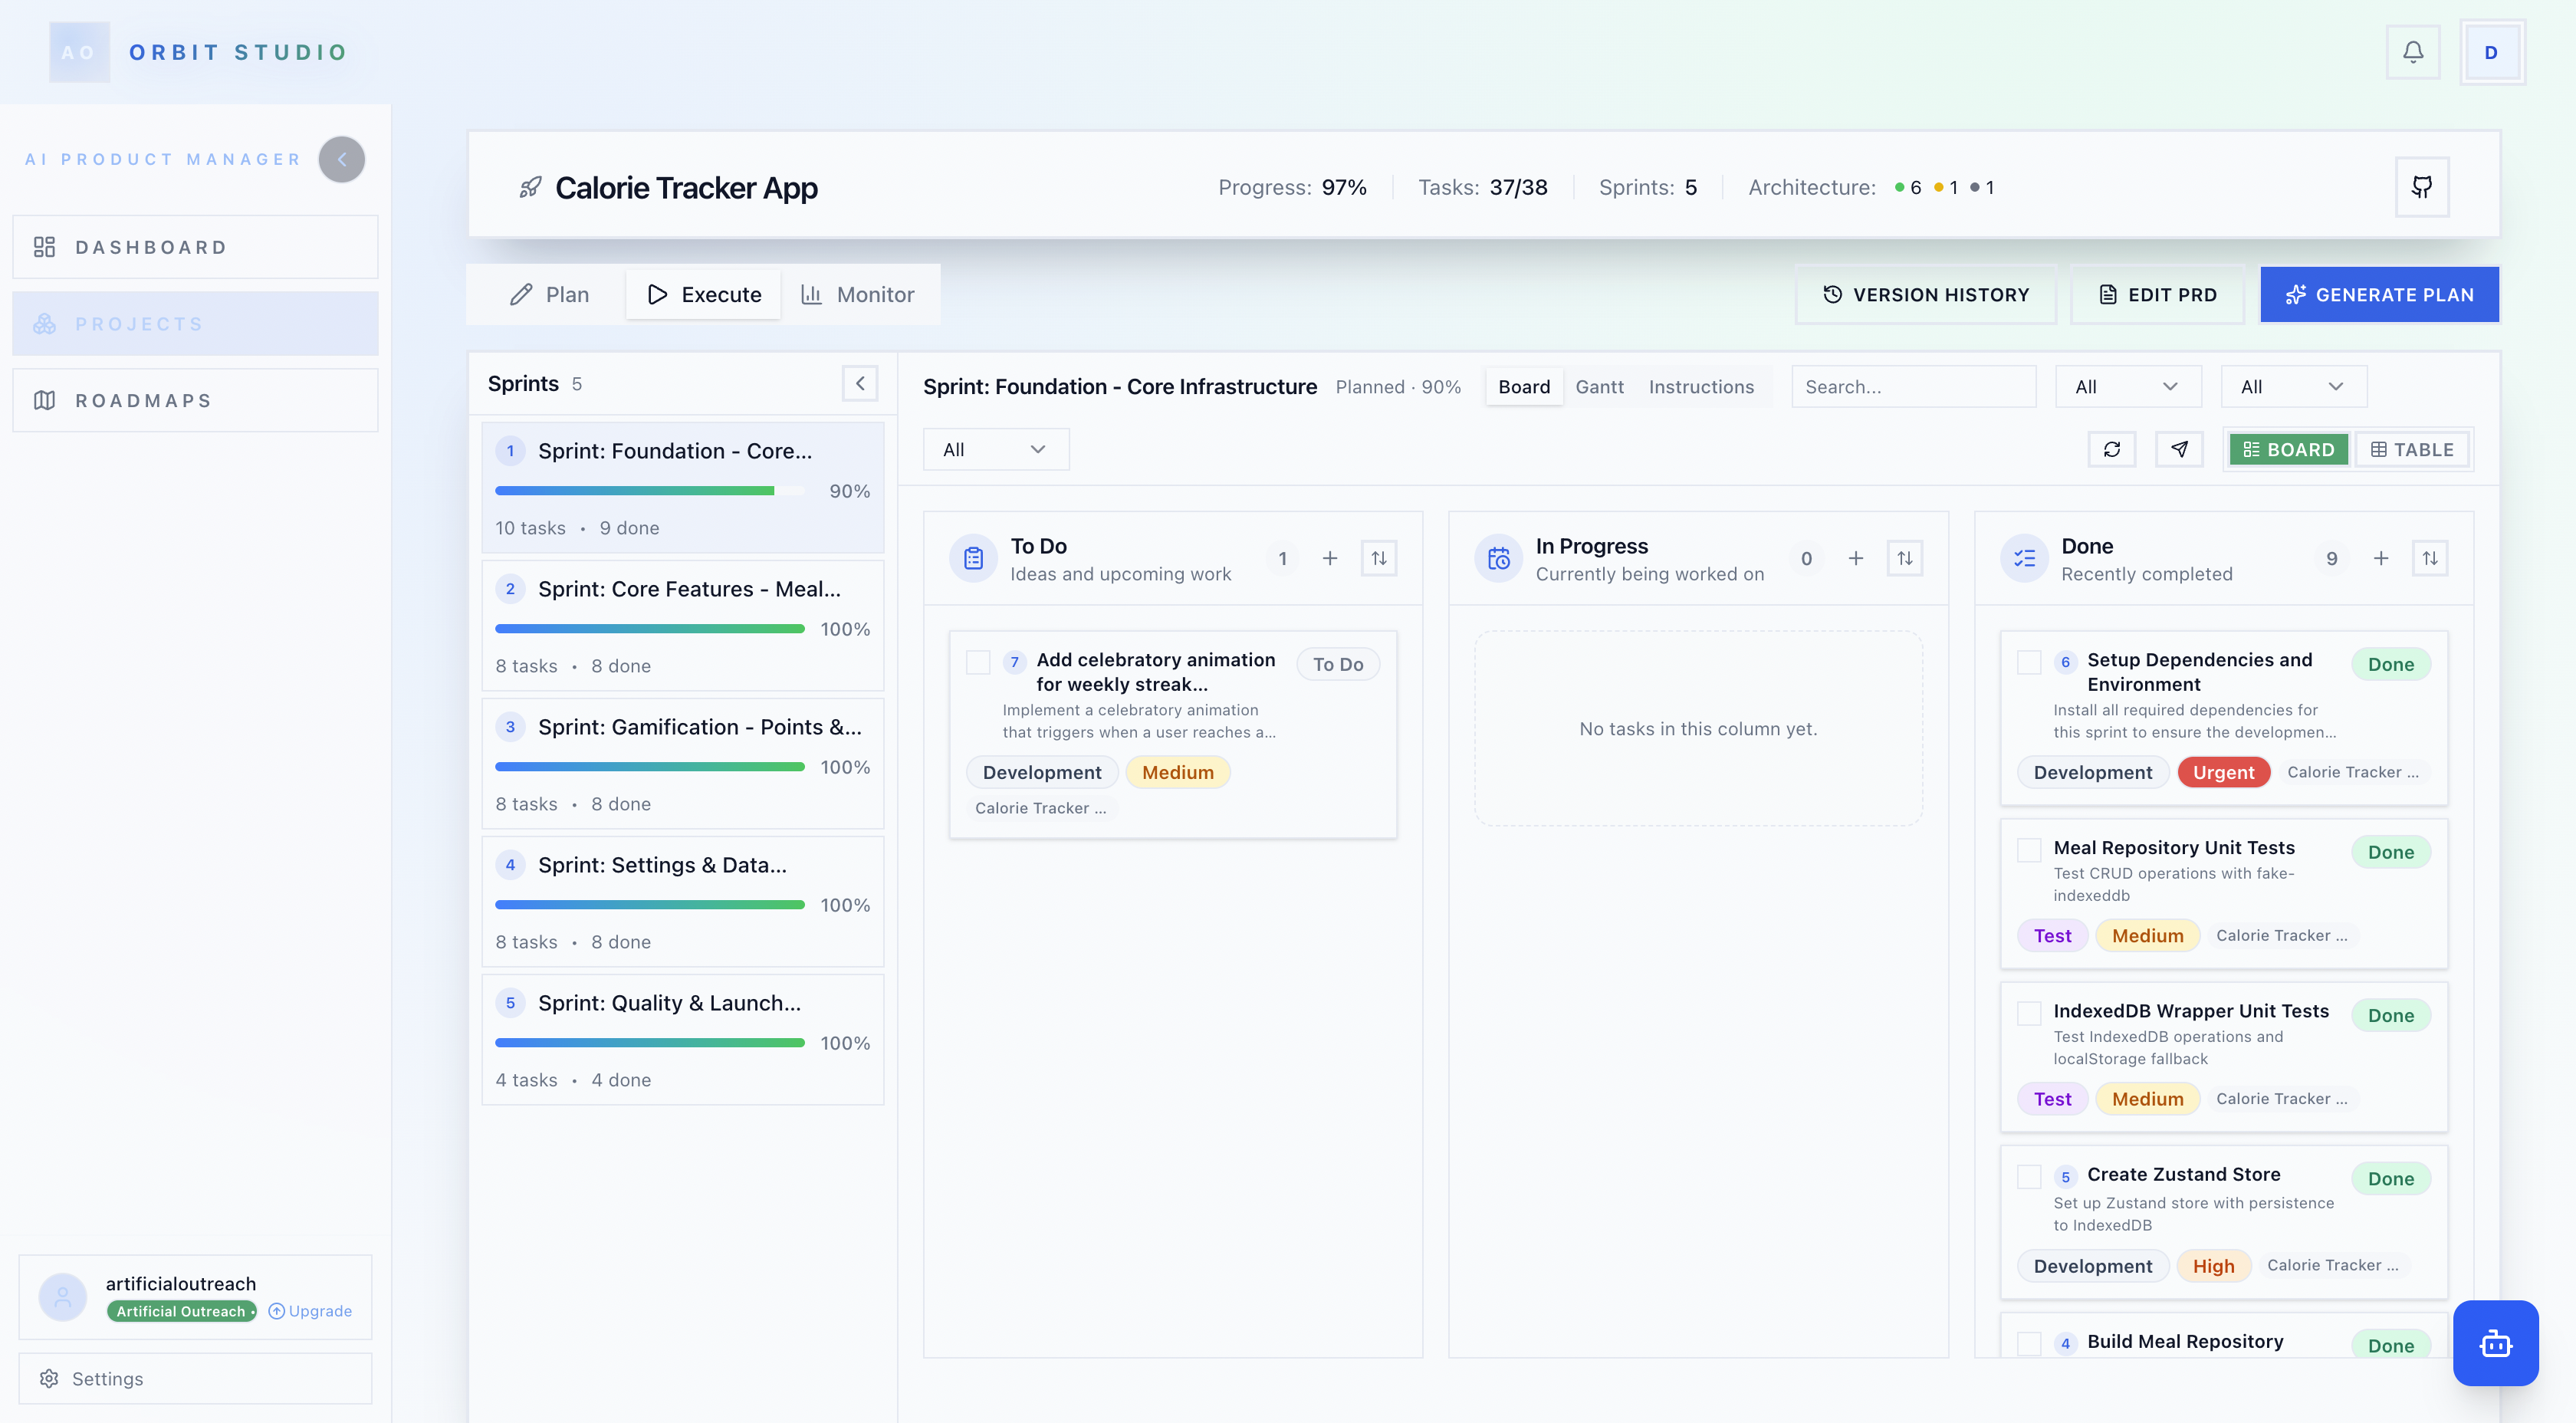2576x1423 pixels.
Task: Collapse the Sprints panel with chevron
Action: 860,383
